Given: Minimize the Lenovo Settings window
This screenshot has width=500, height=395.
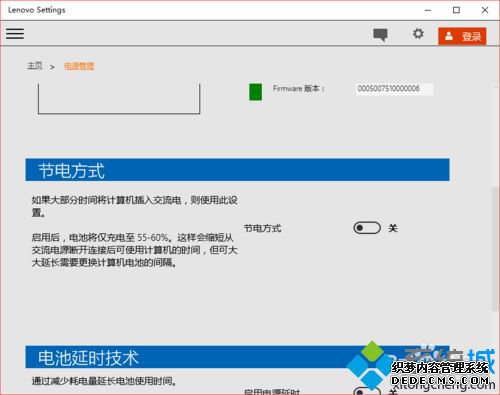Looking at the screenshot, I should (x=428, y=10).
